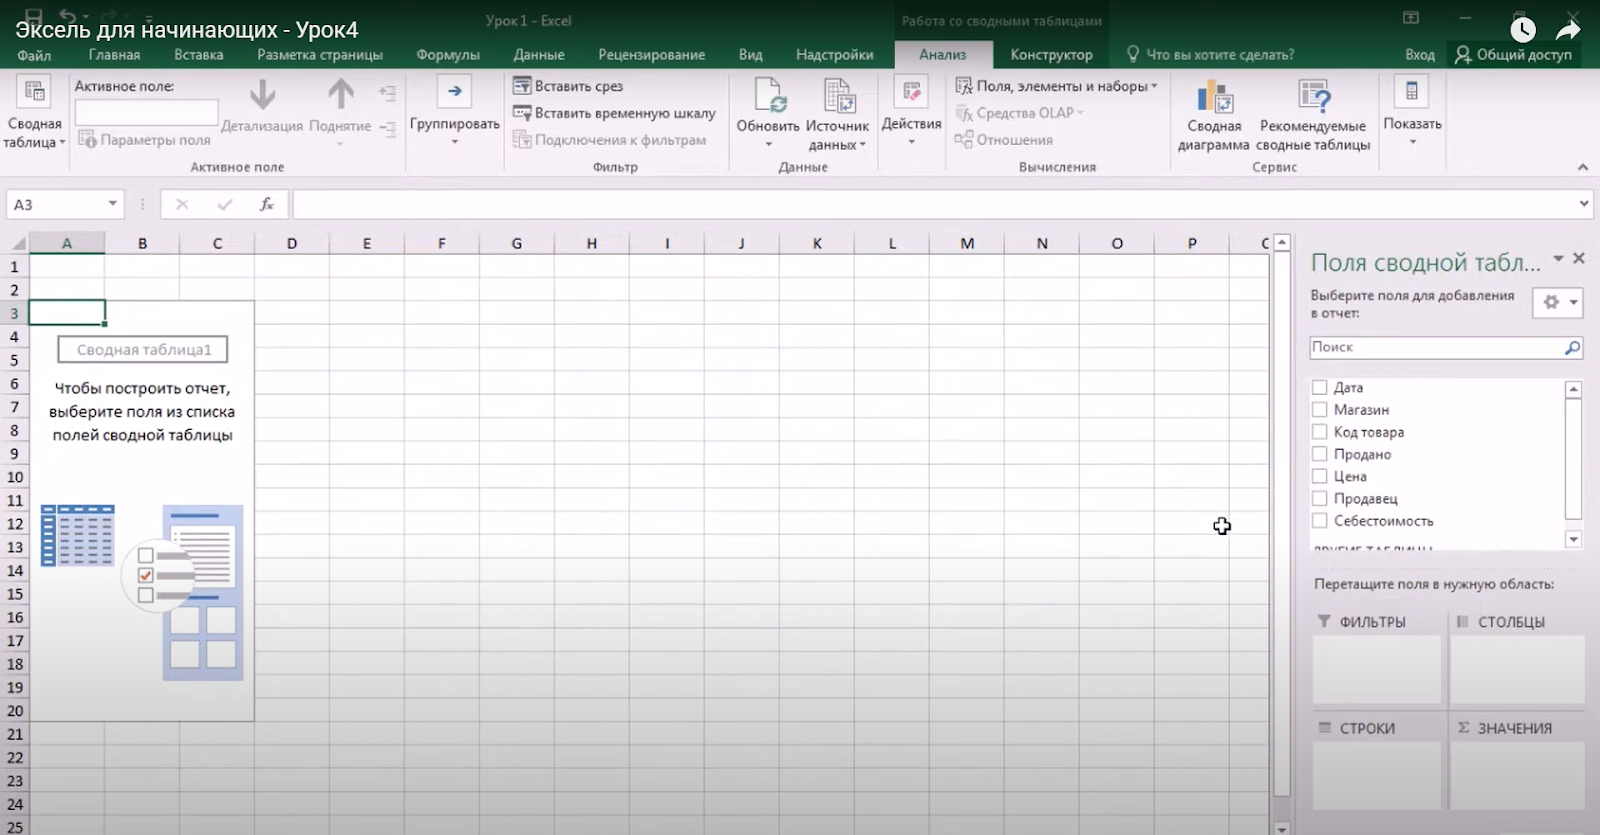
Task: Check the Магазин field checkbox
Action: [1320, 409]
